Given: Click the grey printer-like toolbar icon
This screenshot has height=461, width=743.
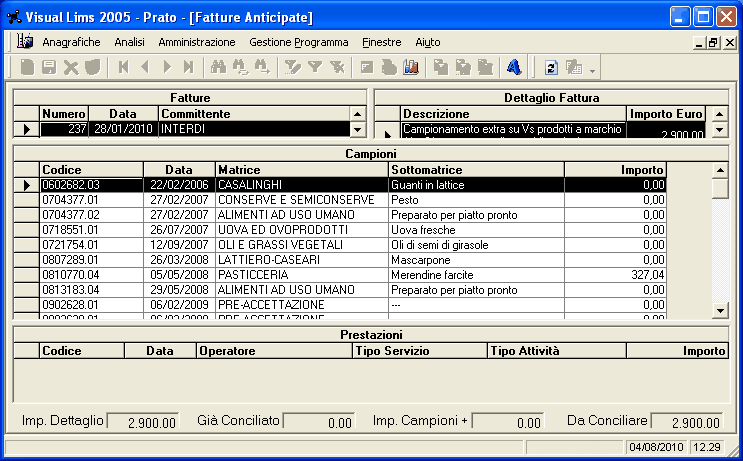Looking at the screenshot, I should [389, 67].
